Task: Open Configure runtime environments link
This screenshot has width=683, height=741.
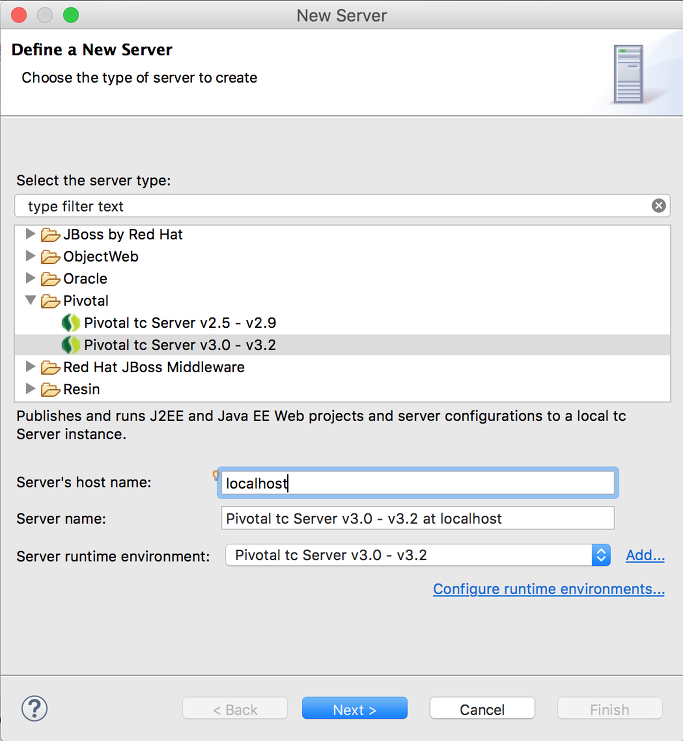Action: coord(549,589)
